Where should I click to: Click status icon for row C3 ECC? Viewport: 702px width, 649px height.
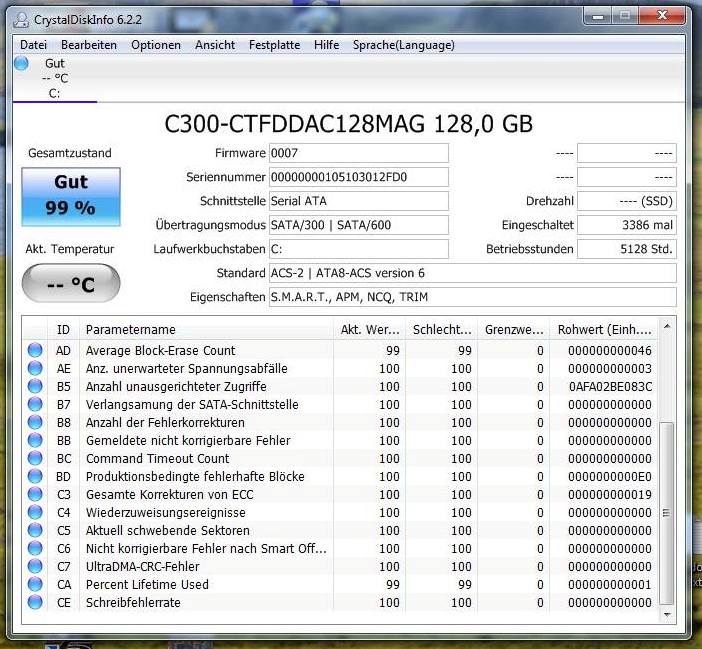(35, 494)
